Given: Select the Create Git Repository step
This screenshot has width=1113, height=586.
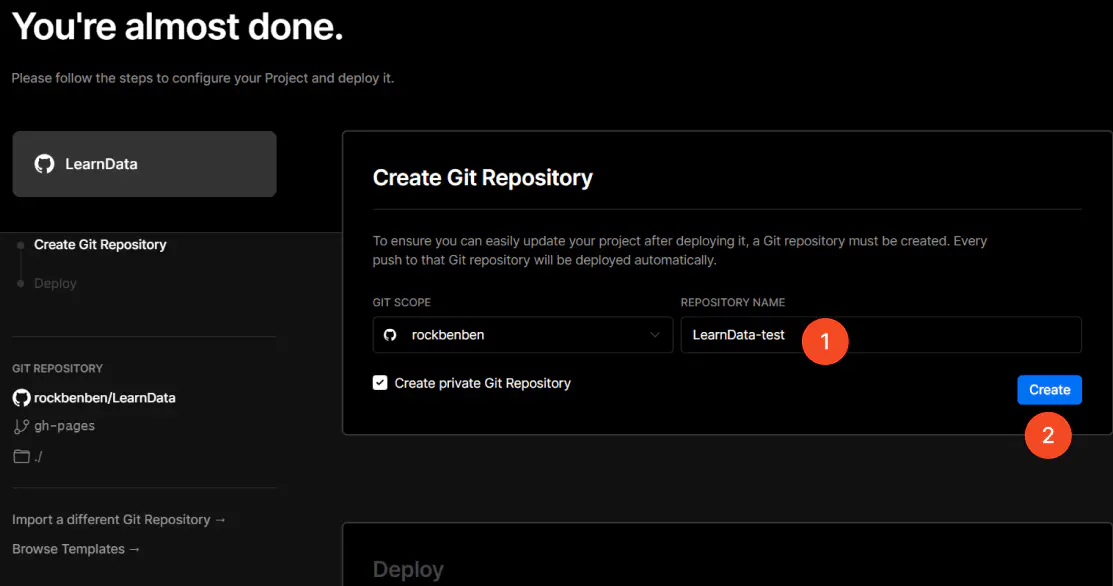Looking at the screenshot, I should (100, 245).
